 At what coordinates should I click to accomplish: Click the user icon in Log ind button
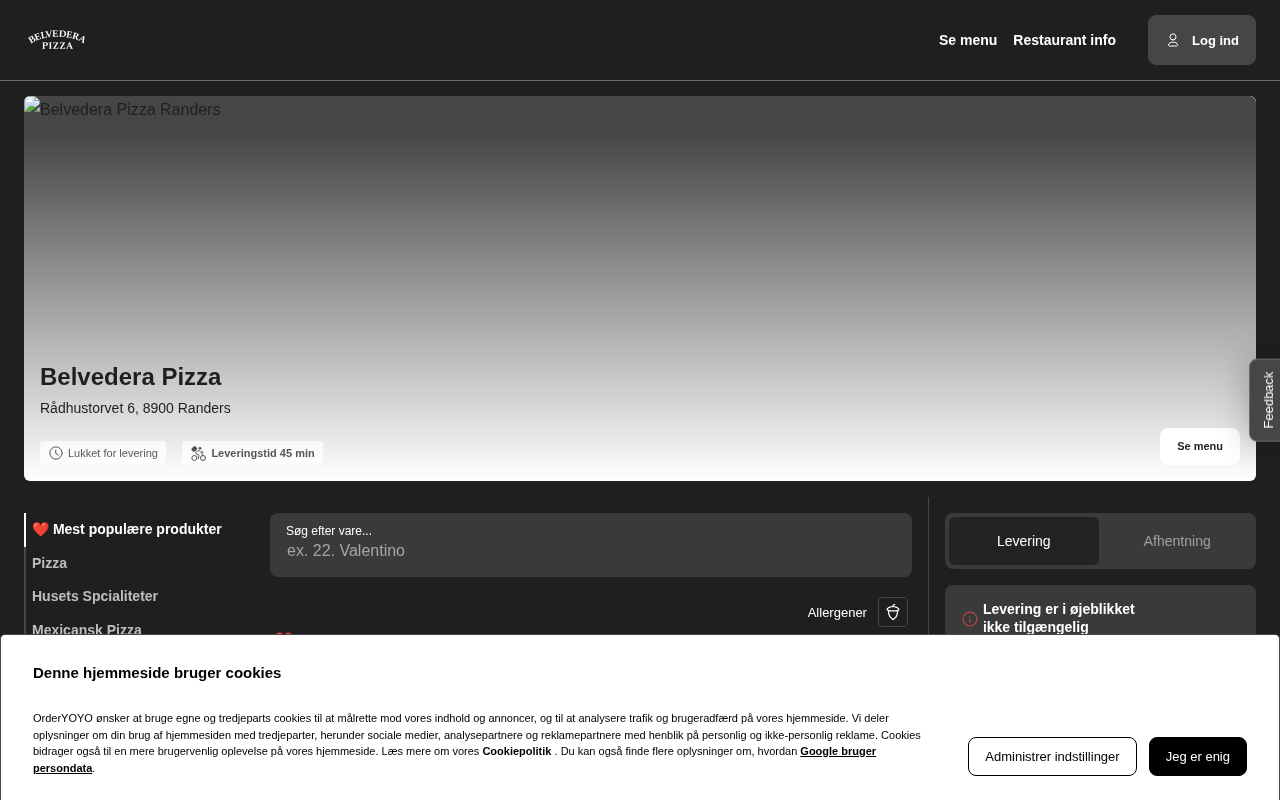[1173, 40]
